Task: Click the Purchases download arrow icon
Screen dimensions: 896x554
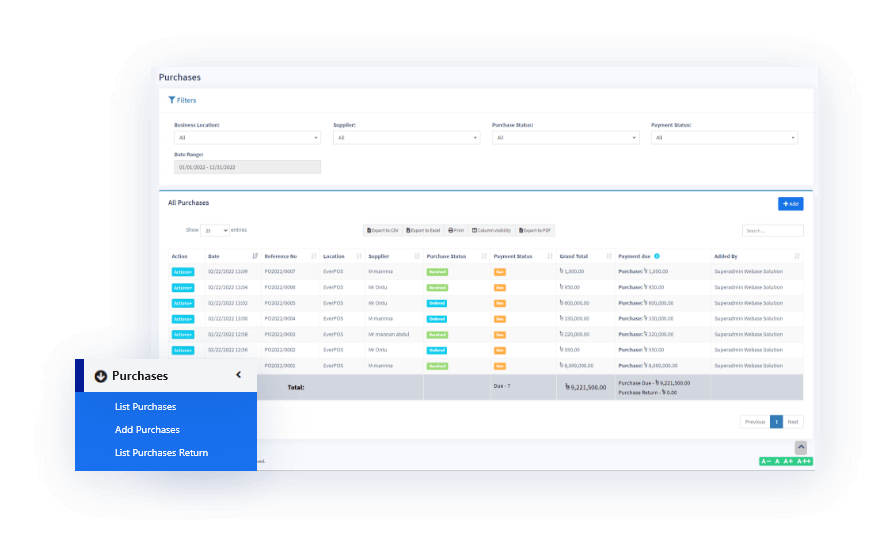Action: click(100, 376)
